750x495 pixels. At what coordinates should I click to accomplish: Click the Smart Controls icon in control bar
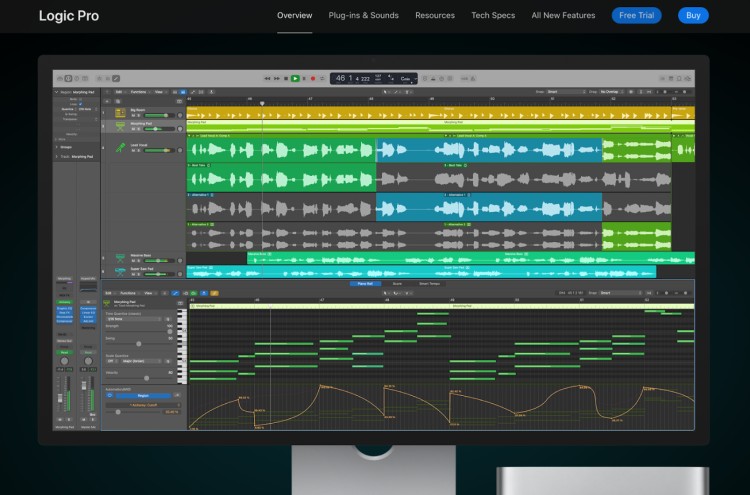pos(99,78)
